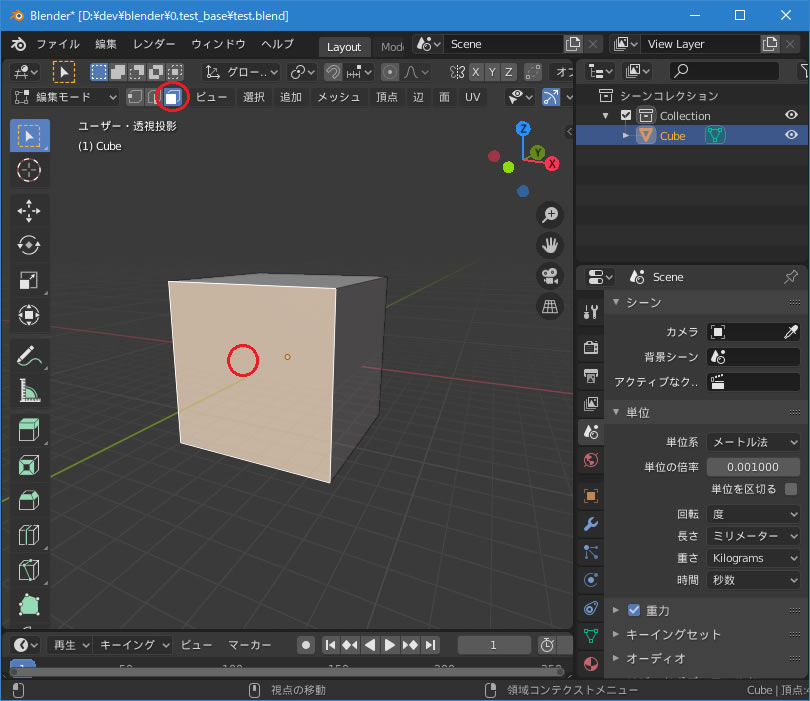Enable the 単位を区切る checkbox
810x701 pixels.
pos(791,489)
